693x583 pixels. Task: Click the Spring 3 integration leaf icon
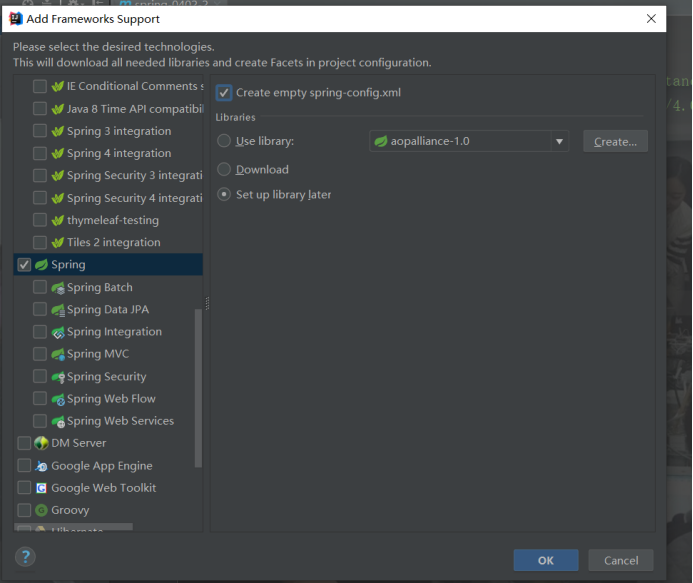[57, 131]
